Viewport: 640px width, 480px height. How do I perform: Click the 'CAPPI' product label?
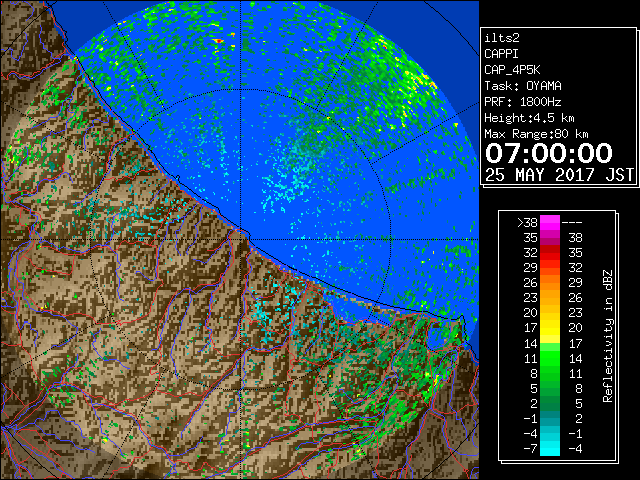tap(501, 54)
